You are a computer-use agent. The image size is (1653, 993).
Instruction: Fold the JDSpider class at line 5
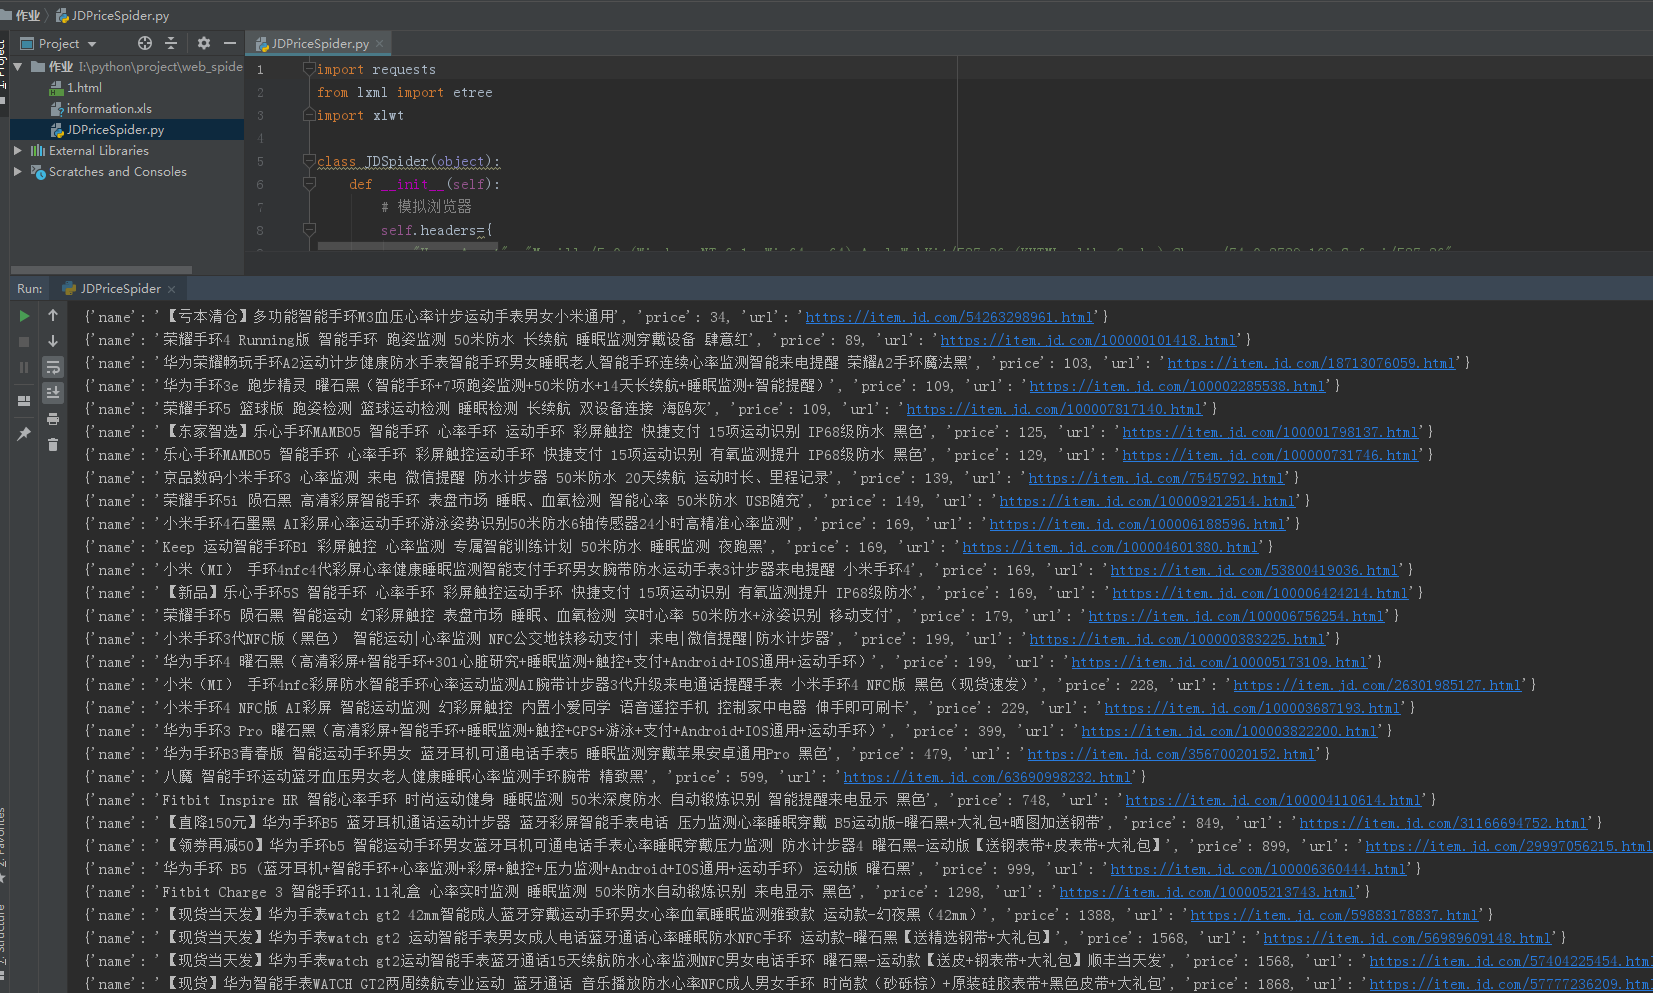[x=309, y=161]
